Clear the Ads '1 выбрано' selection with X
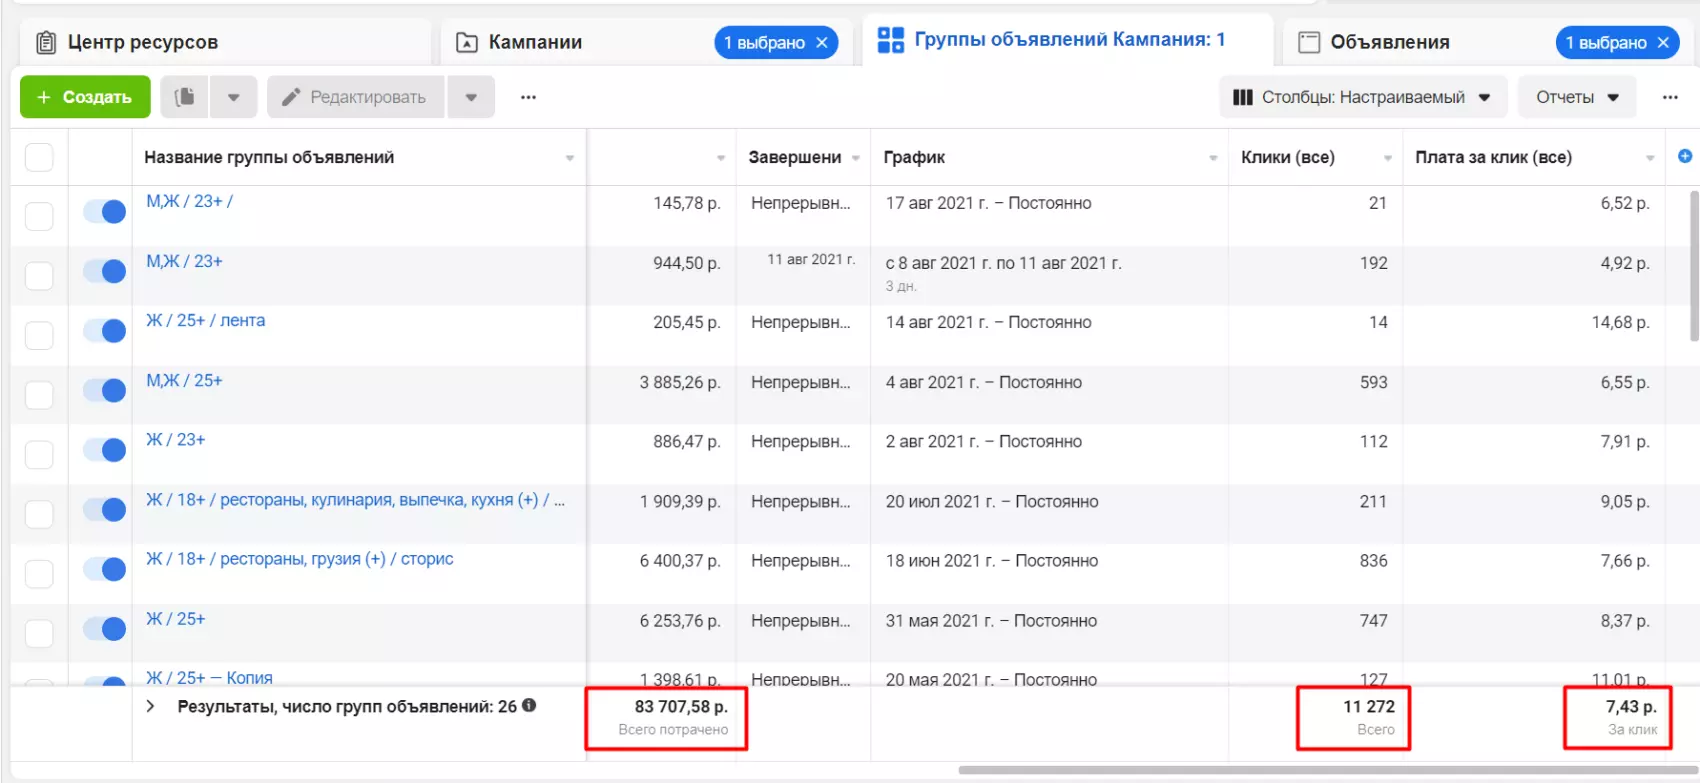The image size is (1700, 783). tap(1663, 43)
